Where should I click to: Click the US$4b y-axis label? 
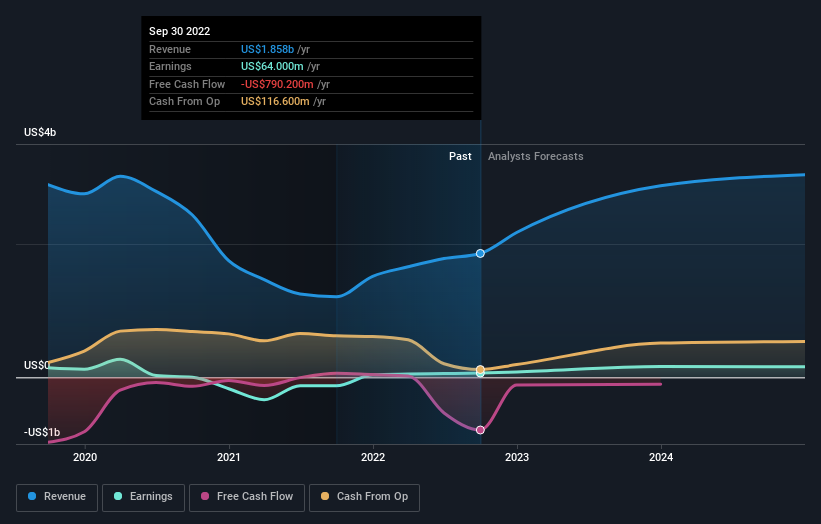click(x=40, y=132)
